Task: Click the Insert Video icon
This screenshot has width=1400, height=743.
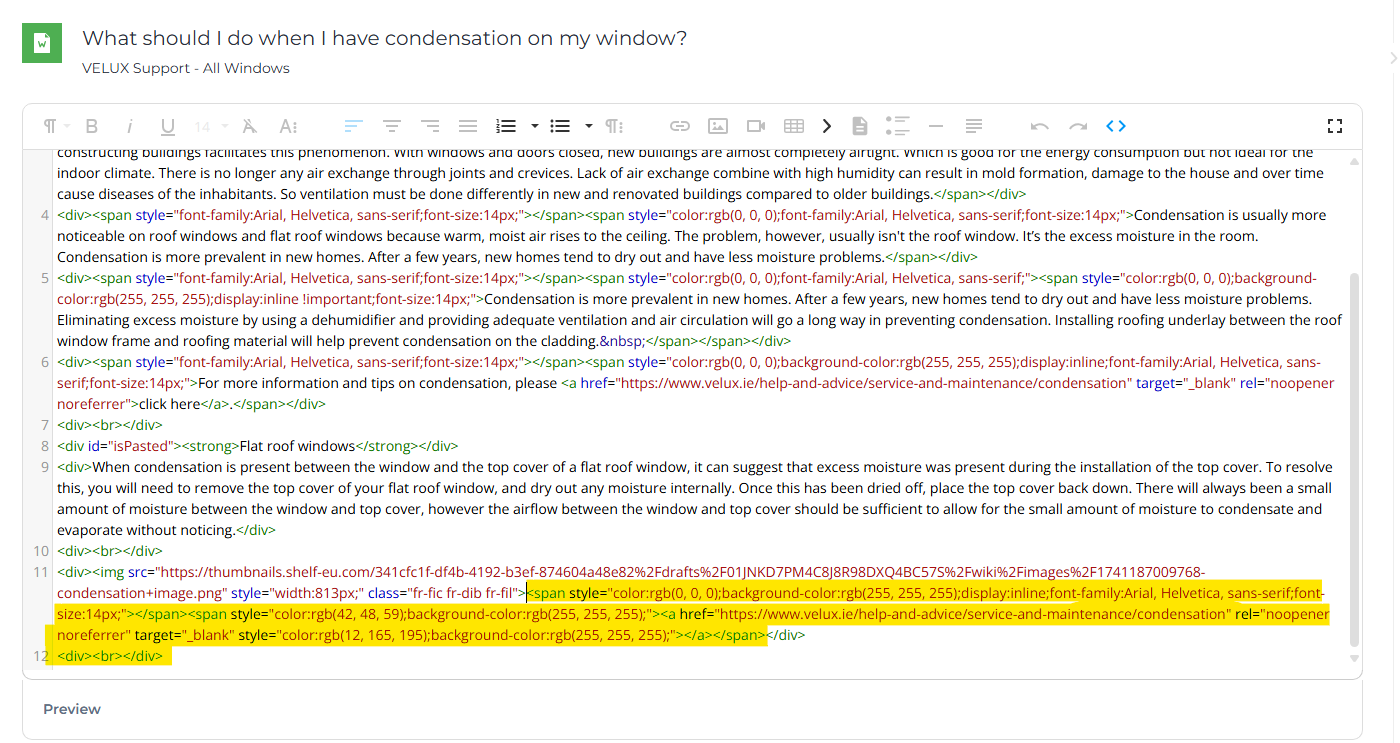Action: pos(756,126)
